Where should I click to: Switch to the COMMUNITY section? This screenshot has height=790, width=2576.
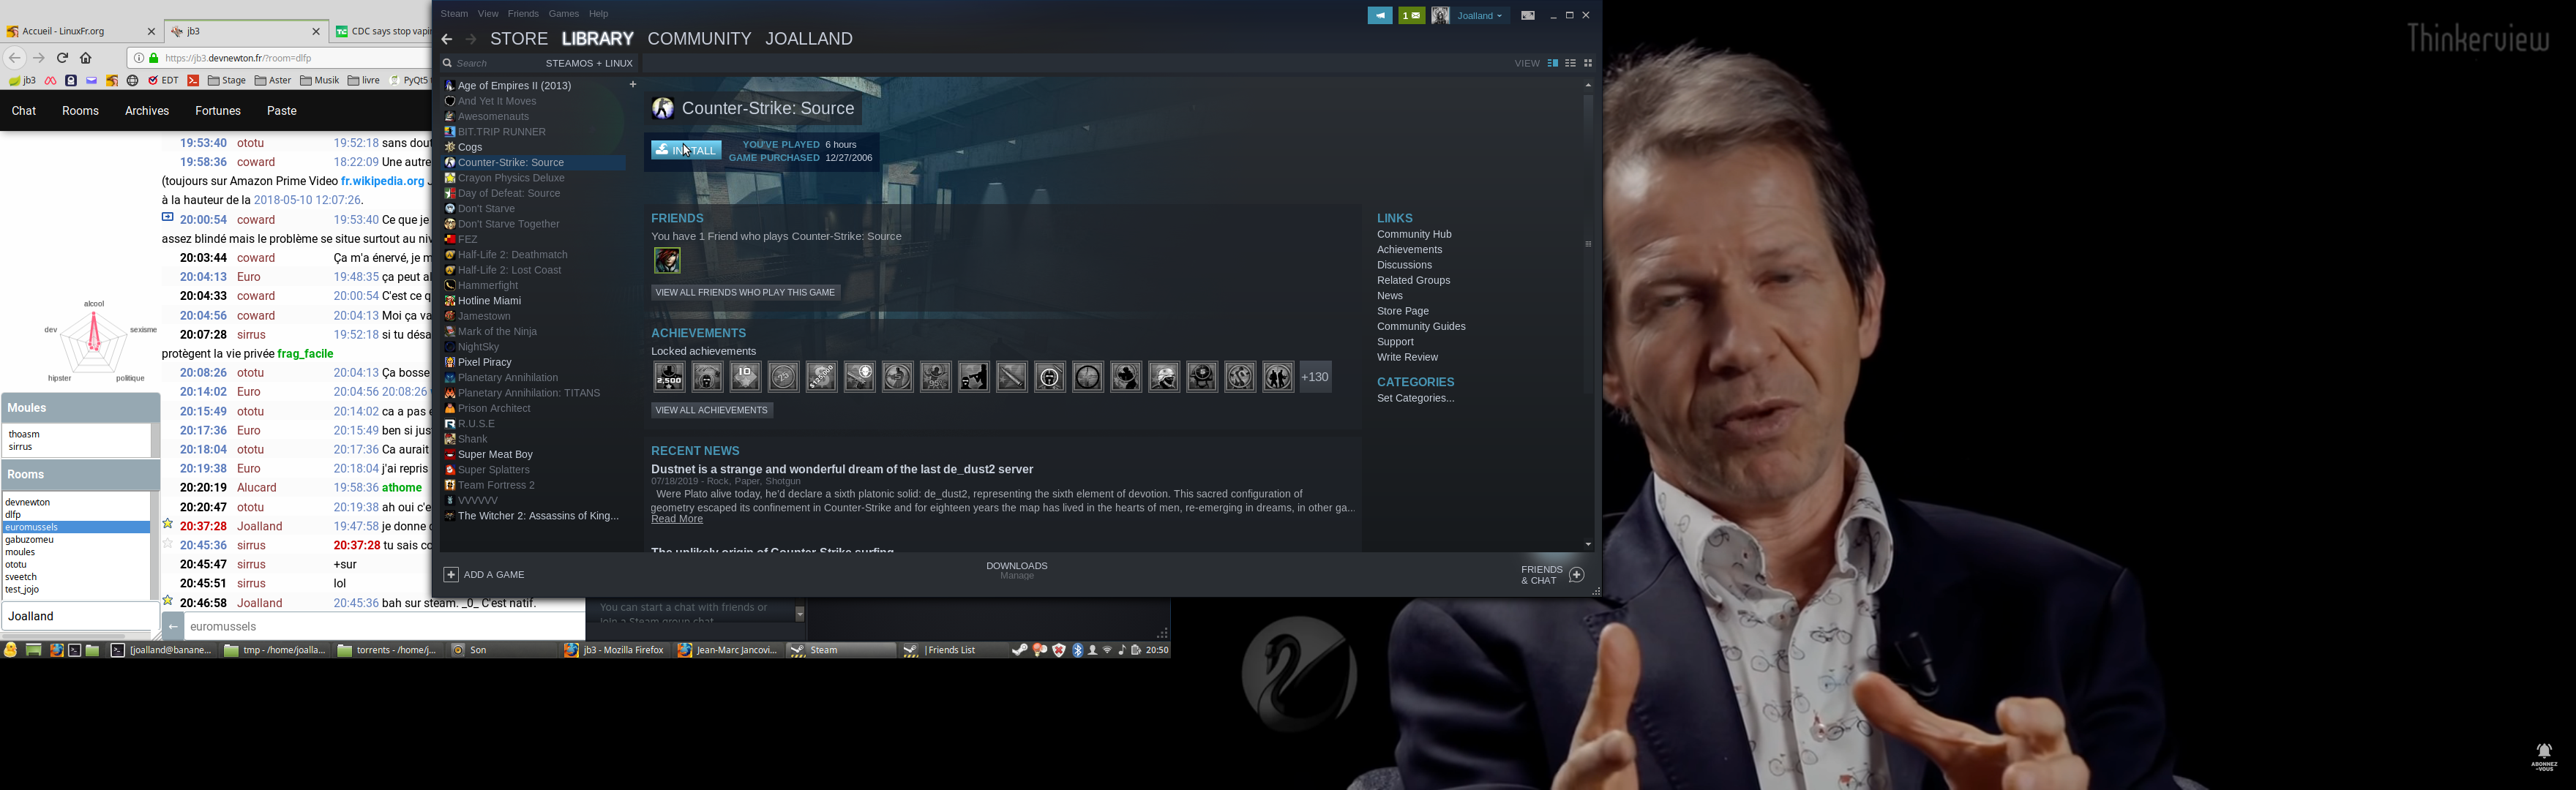699,39
